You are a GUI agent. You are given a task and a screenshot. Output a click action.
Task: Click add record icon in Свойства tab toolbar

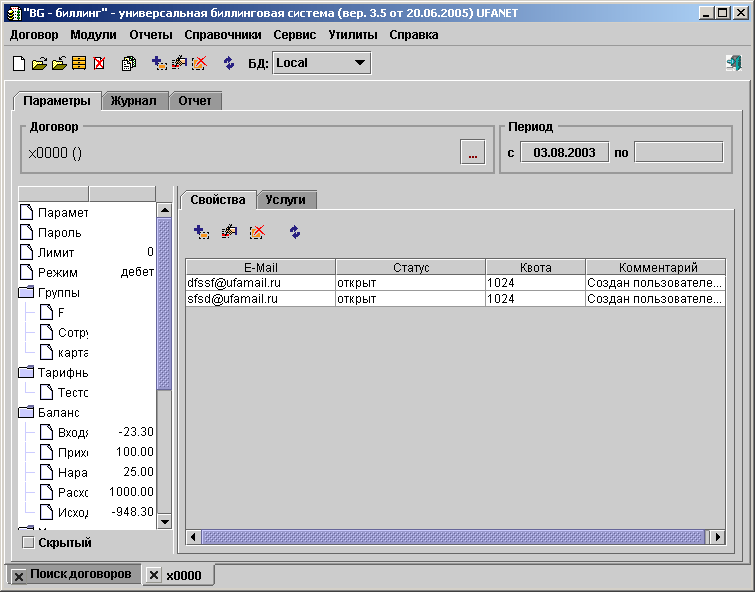pos(201,232)
